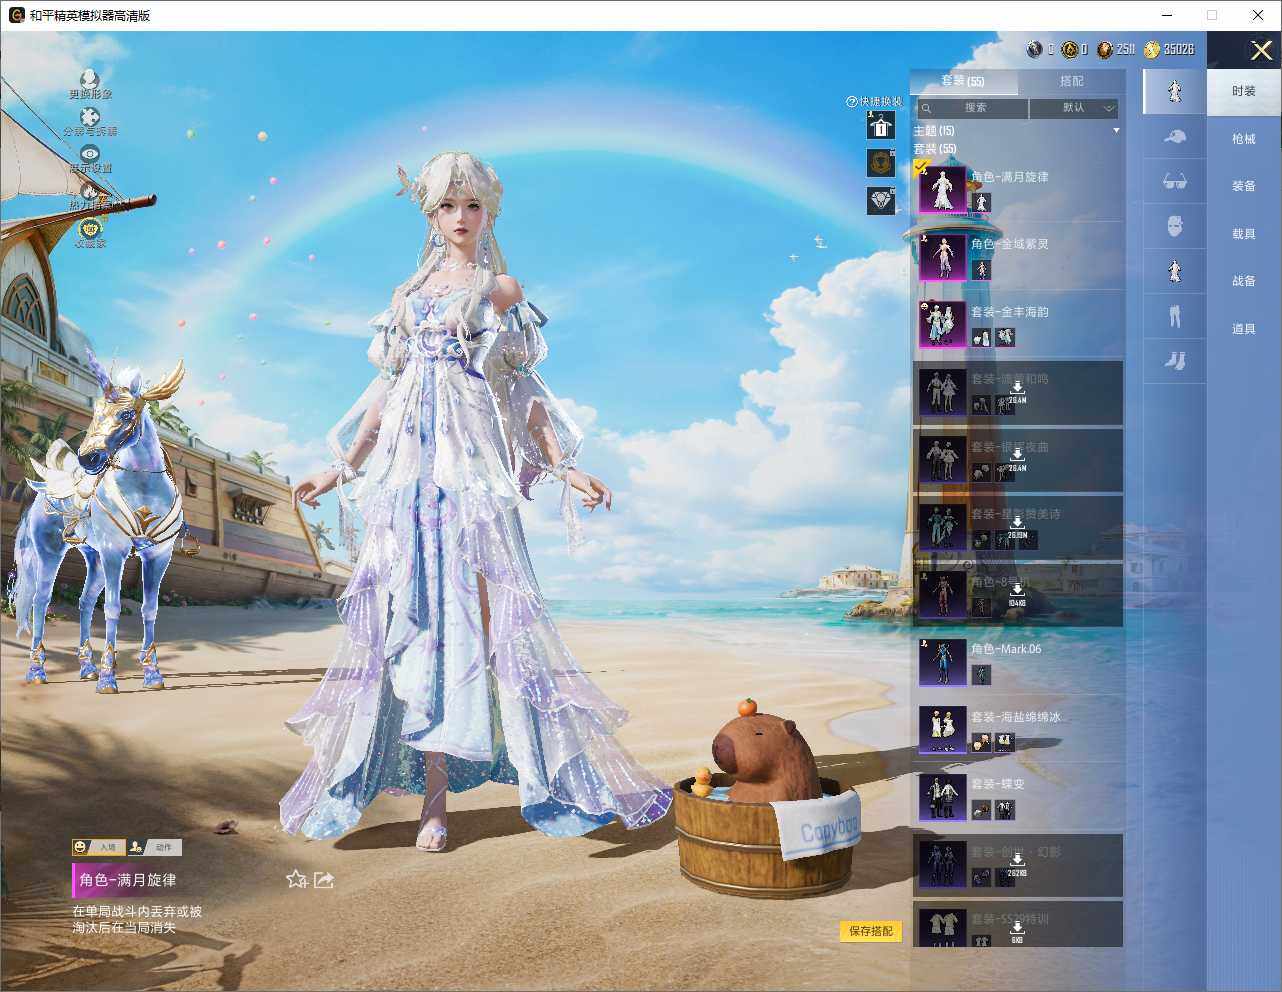Download the 26.4M set above 套装-银翼夜曲

pos(1017,391)
